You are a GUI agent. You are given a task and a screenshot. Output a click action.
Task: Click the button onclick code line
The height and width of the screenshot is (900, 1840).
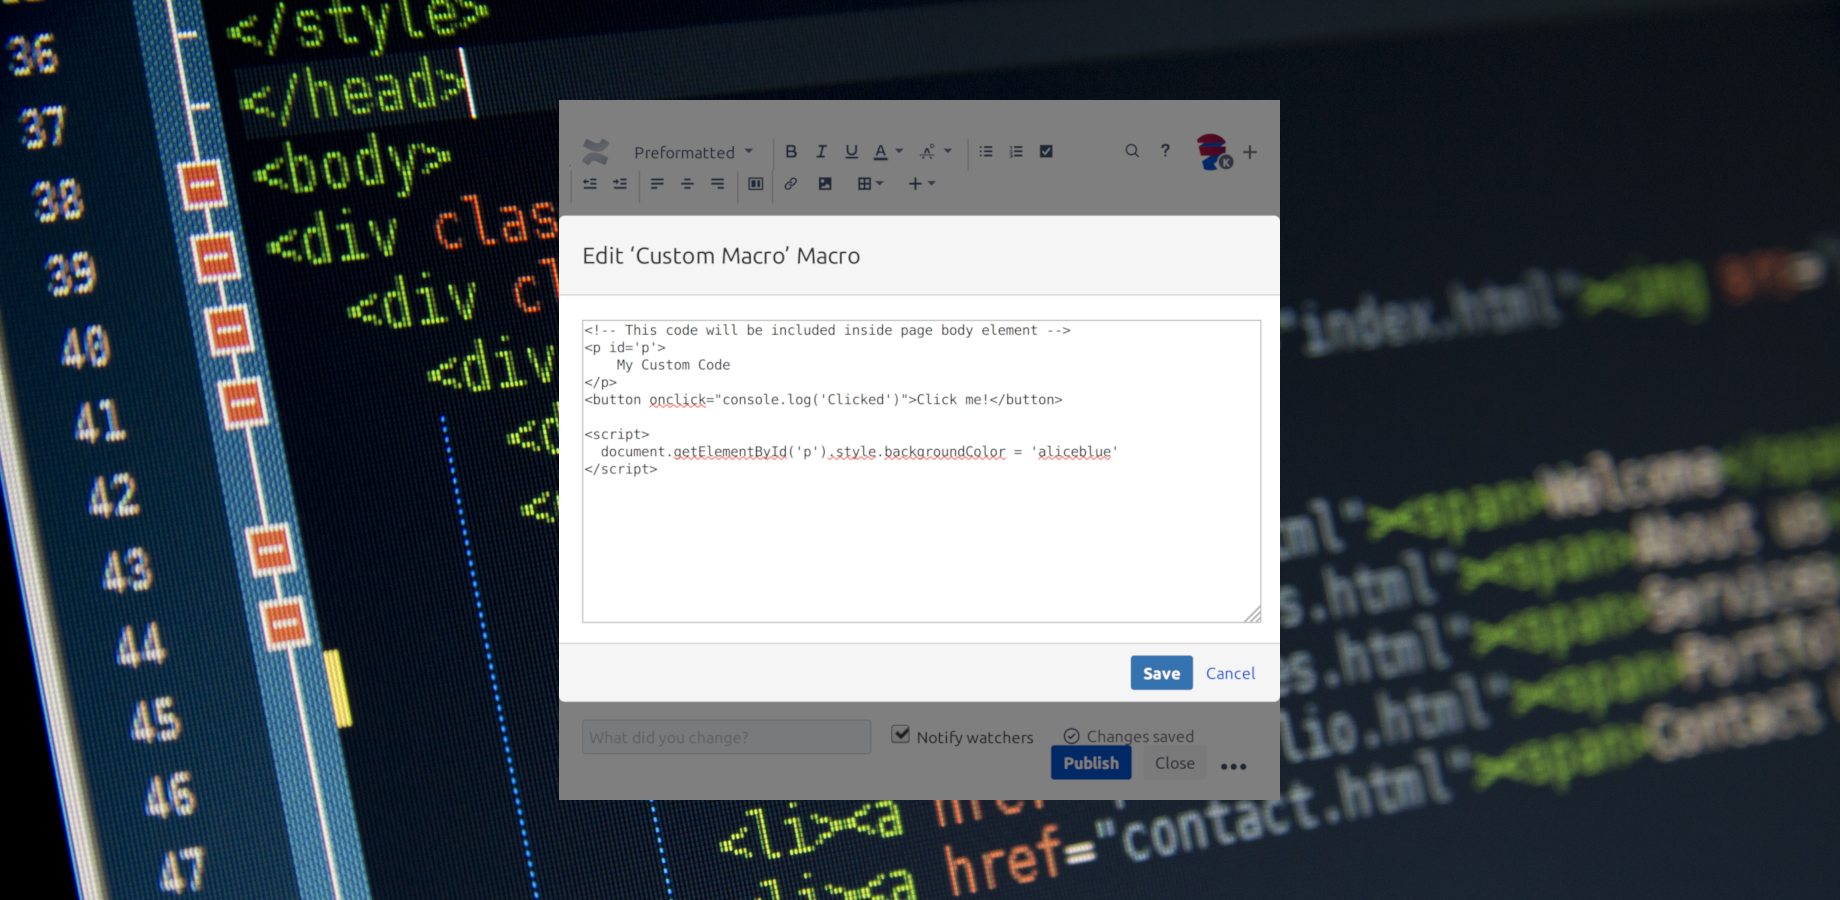(x=824, y=400)
